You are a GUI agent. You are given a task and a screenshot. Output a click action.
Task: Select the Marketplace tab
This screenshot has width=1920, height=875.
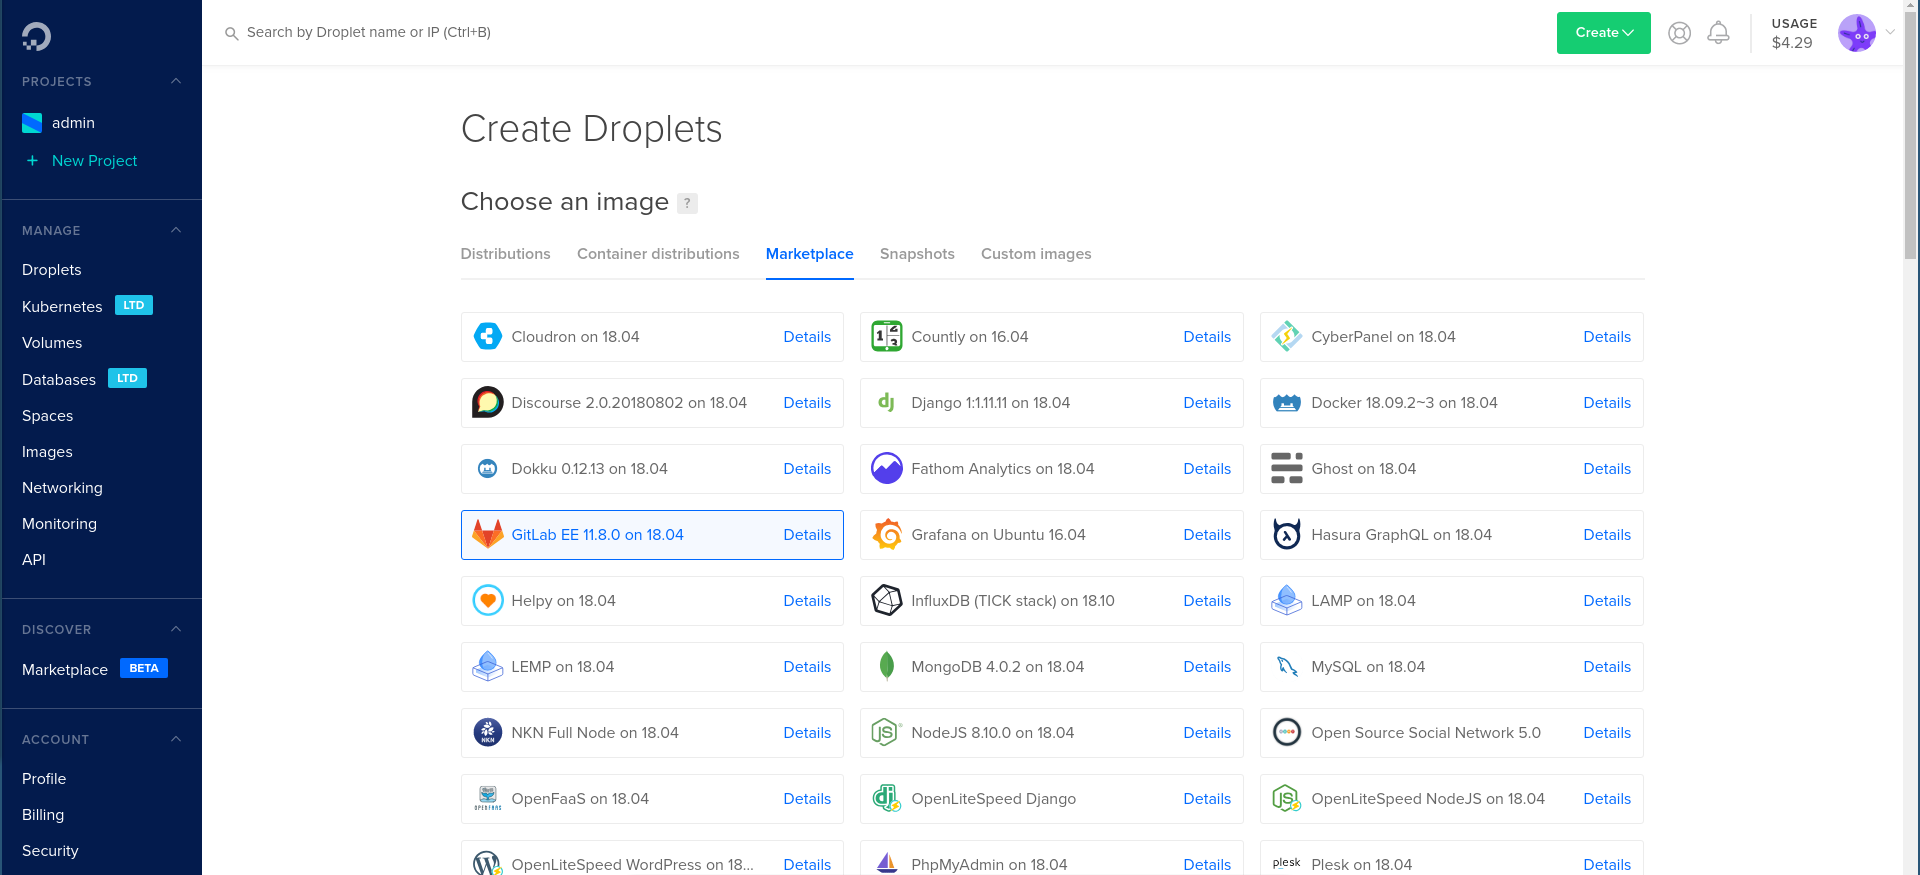coord(809,254)
